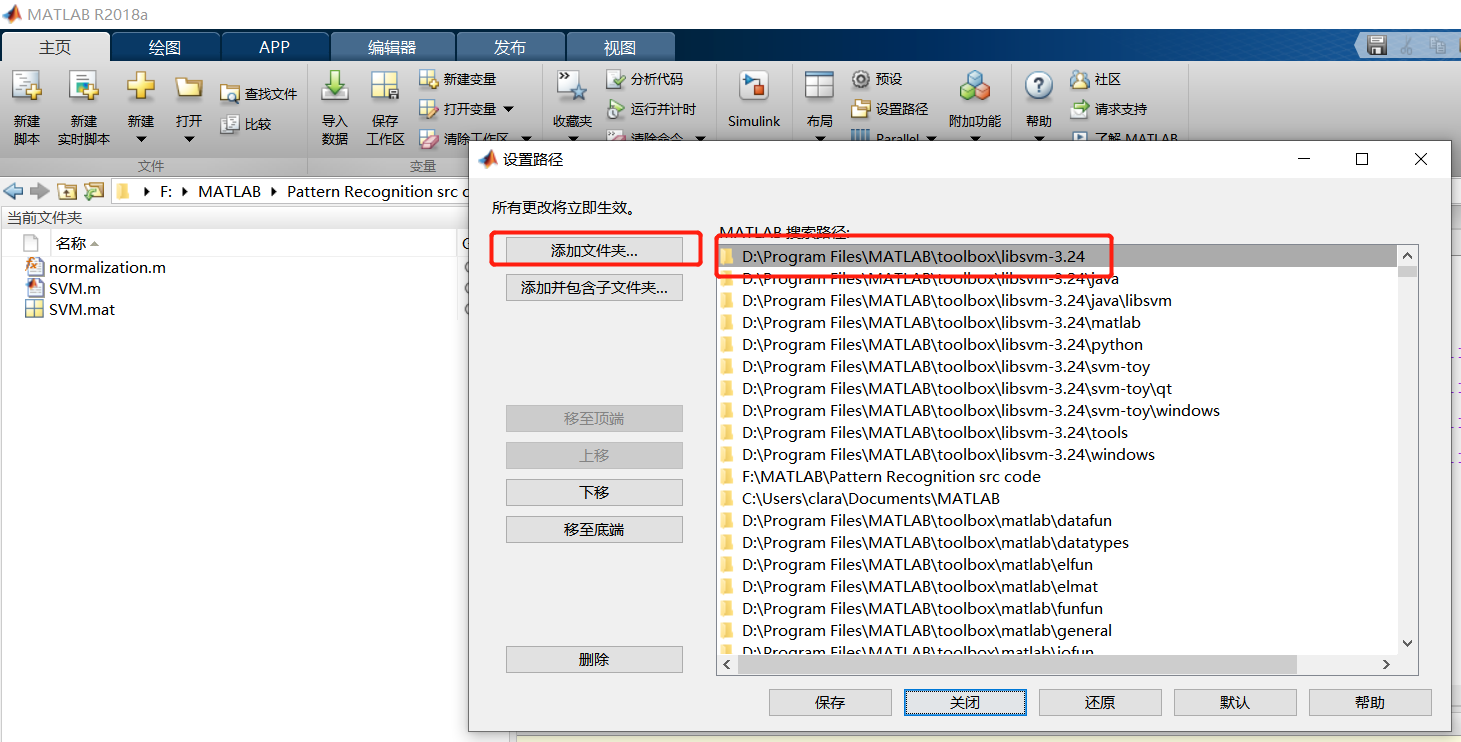
Task: Switch to the 视图 view tab
Action: coord(620,47)
